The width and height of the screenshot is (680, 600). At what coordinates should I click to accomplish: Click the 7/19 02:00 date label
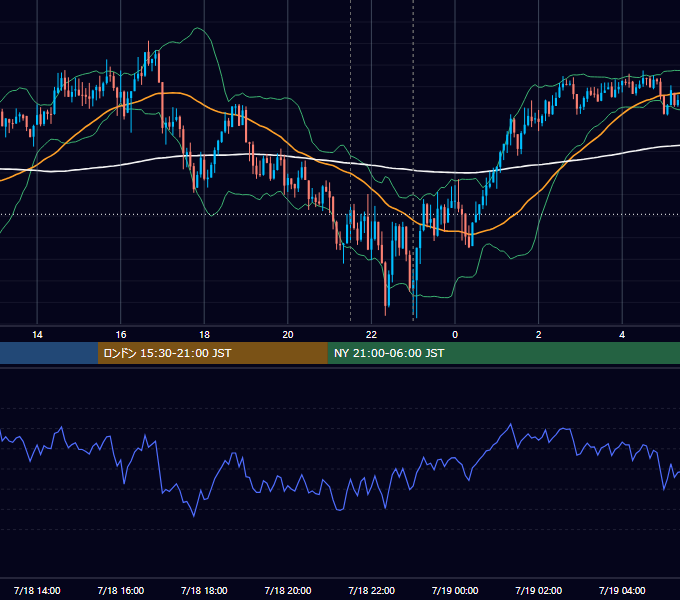coord(539,590)
